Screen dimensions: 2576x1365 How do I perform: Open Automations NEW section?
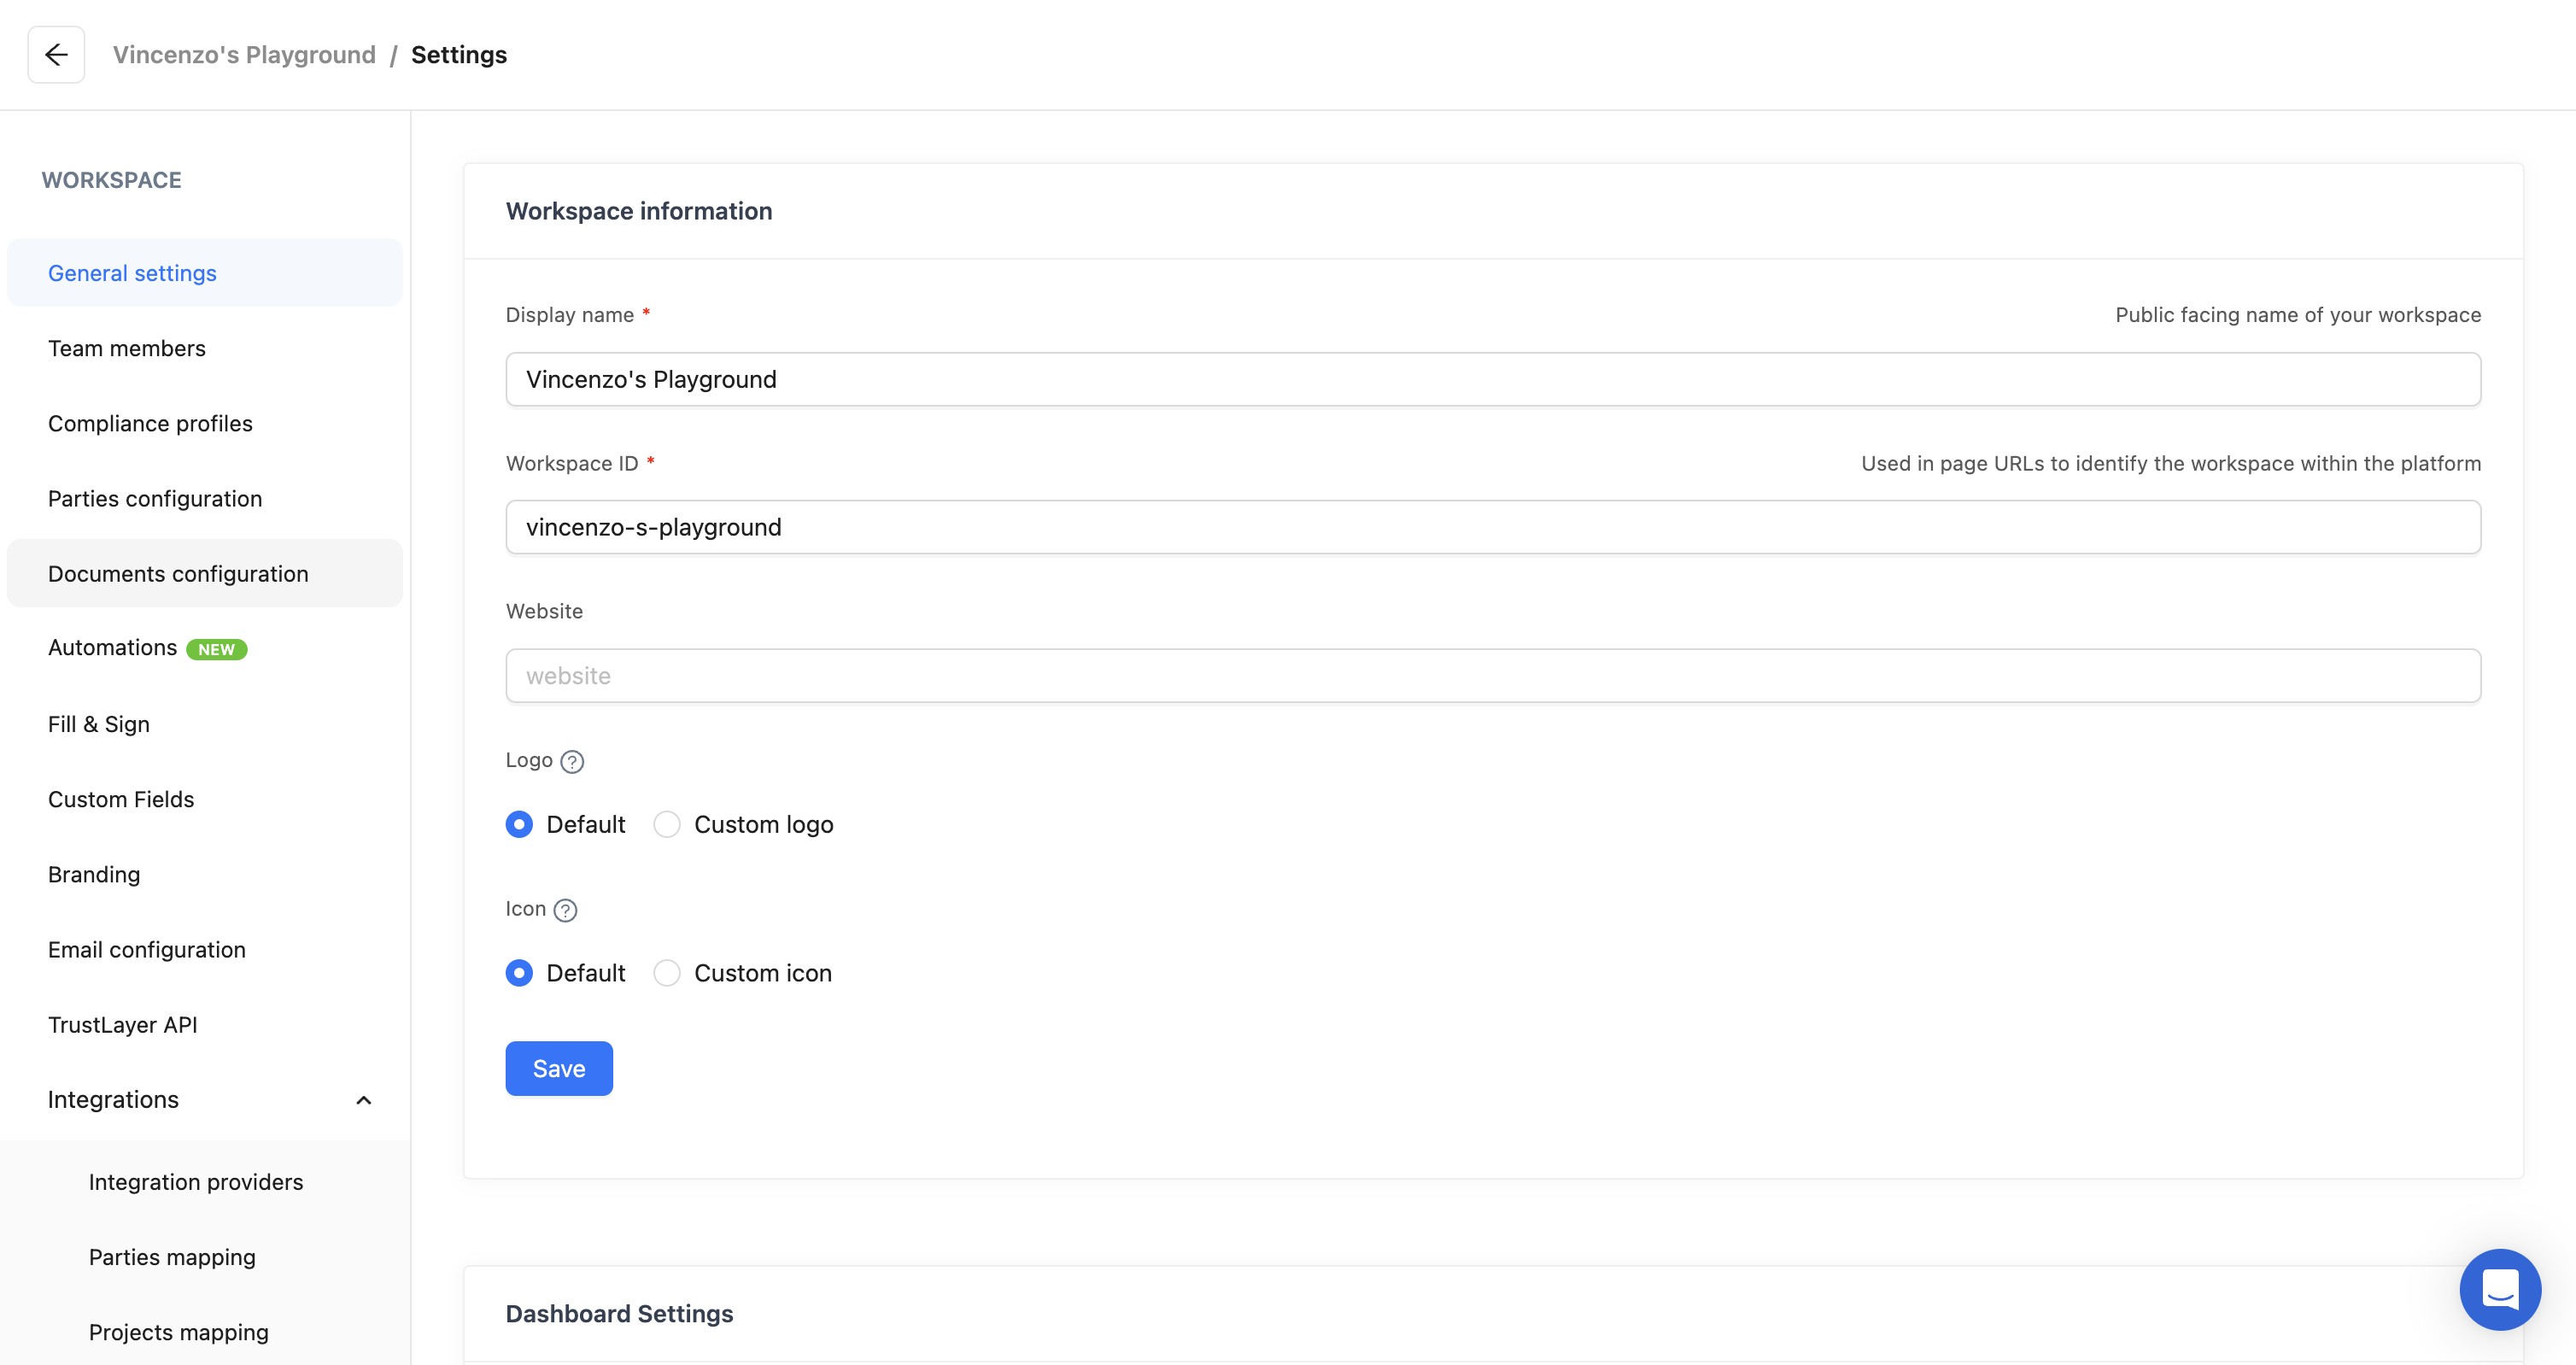113,648
